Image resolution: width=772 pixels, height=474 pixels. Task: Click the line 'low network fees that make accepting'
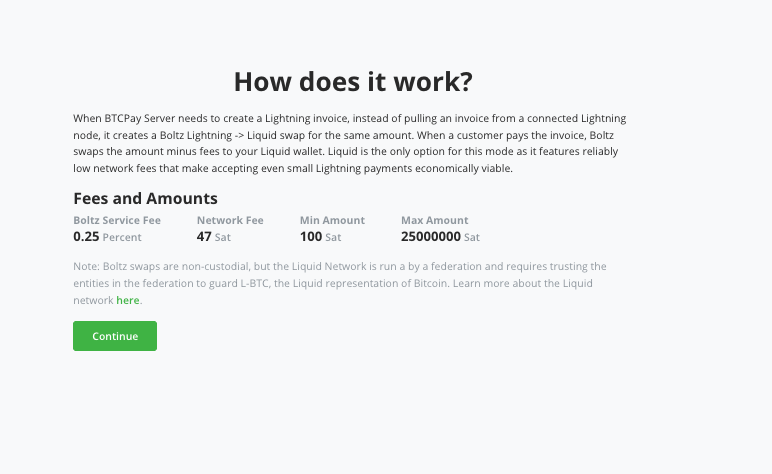[293, 169]
